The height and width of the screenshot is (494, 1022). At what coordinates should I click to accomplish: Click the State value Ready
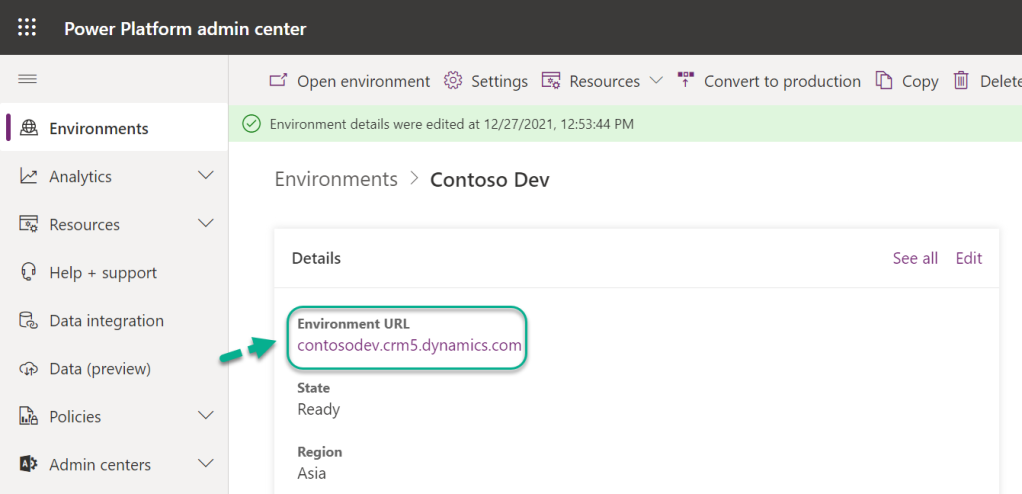[x=319, y=410]
